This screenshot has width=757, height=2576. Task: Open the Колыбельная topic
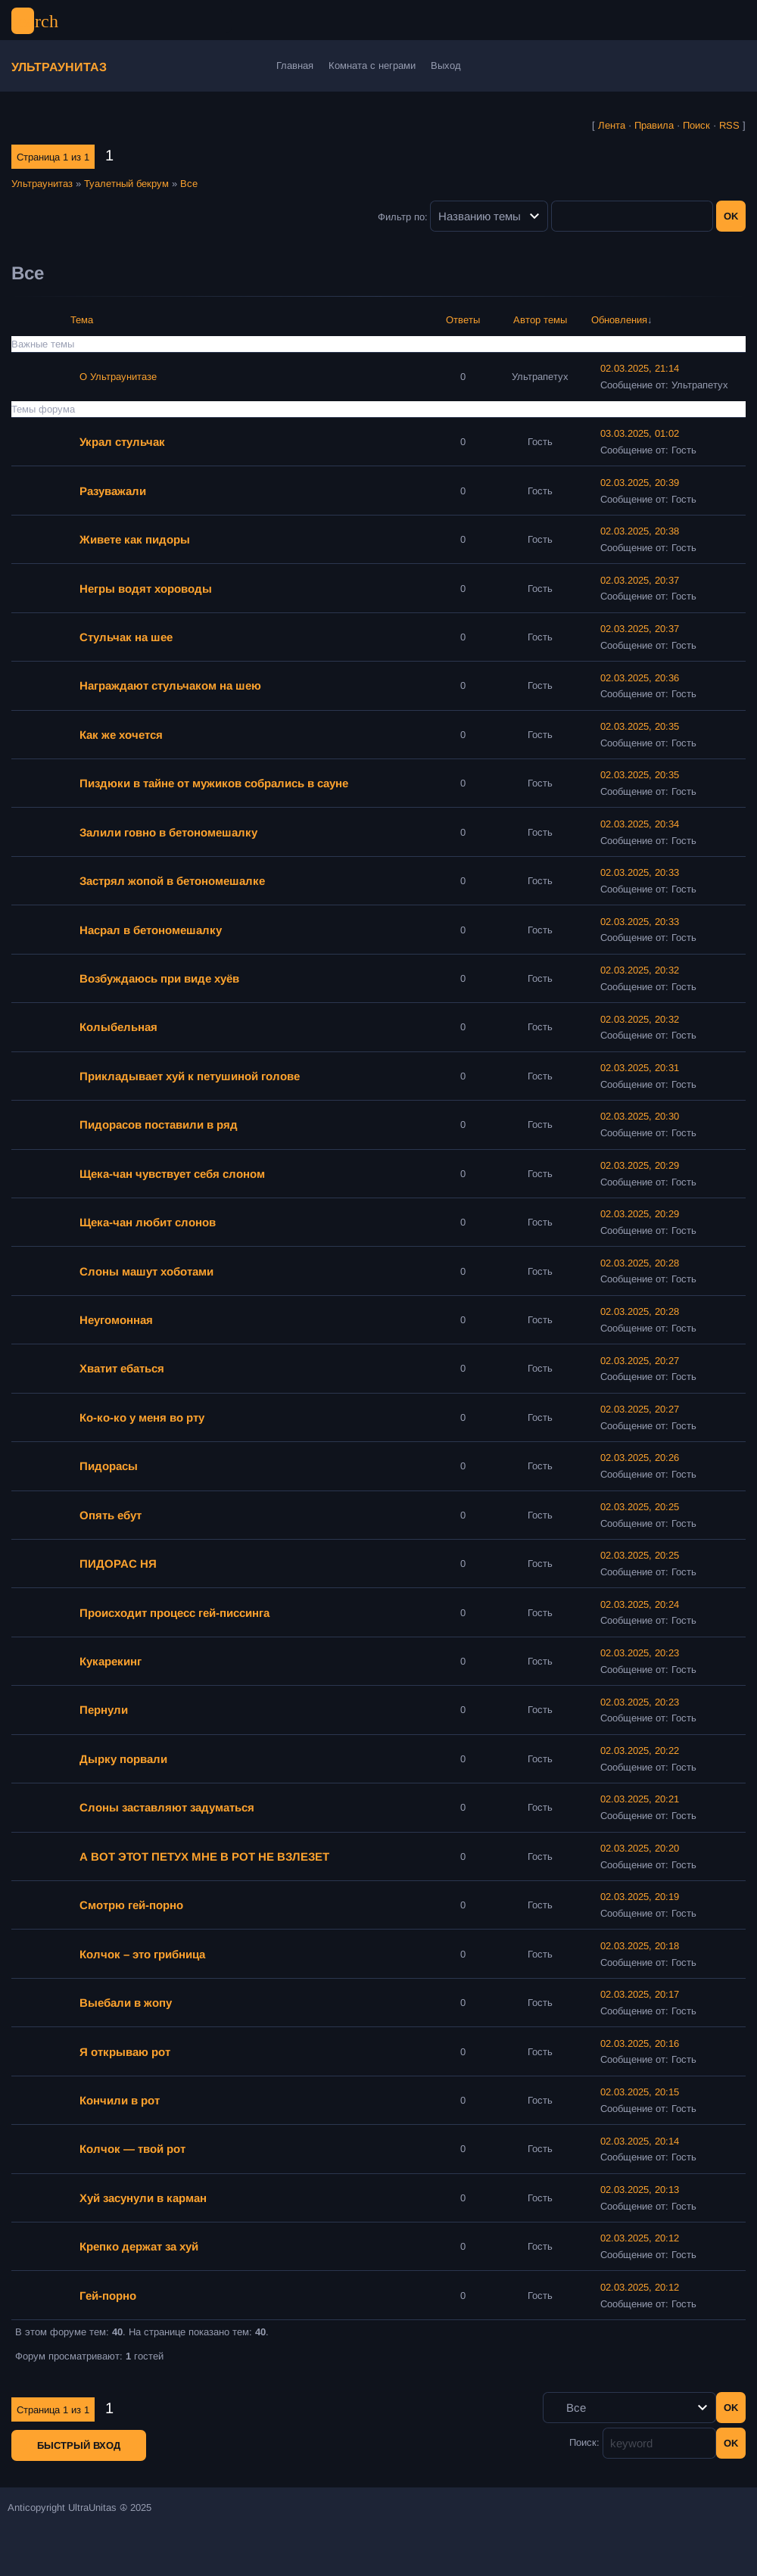pos(118,1027)
